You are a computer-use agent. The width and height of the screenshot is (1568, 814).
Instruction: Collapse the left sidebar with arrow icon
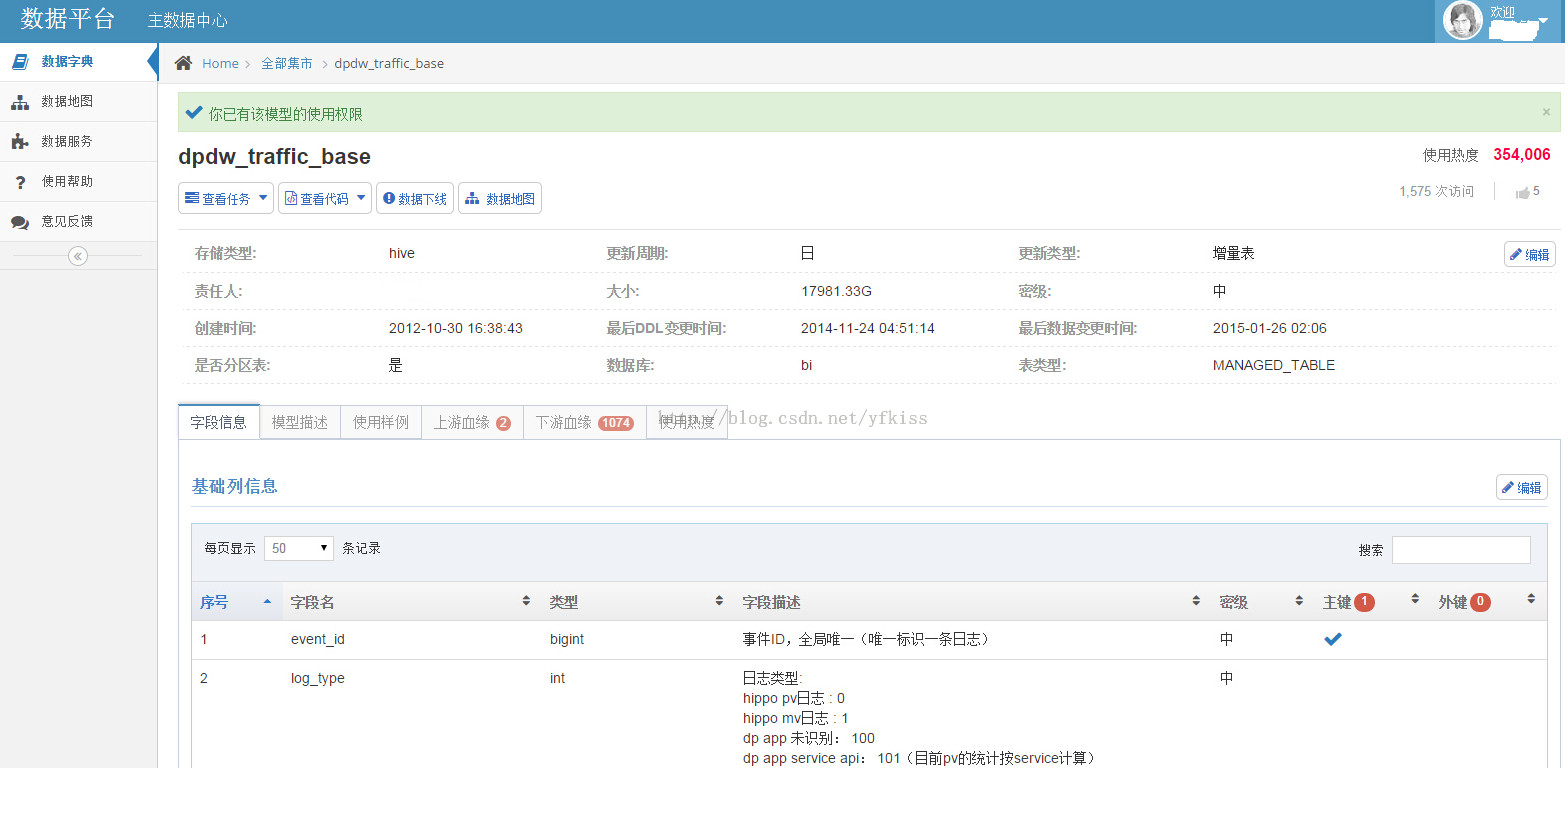click(x=78, y=256)
